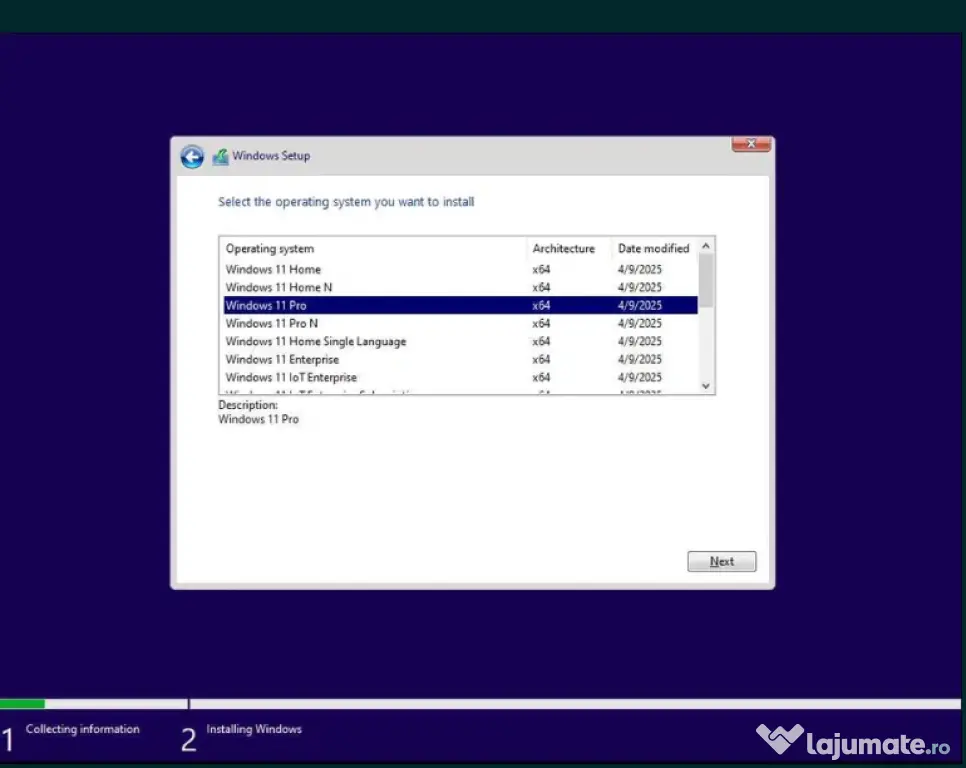This screenshot has width=966, height=768.
Task: Click the Windows Setup title icon
Action: [221, 156]
